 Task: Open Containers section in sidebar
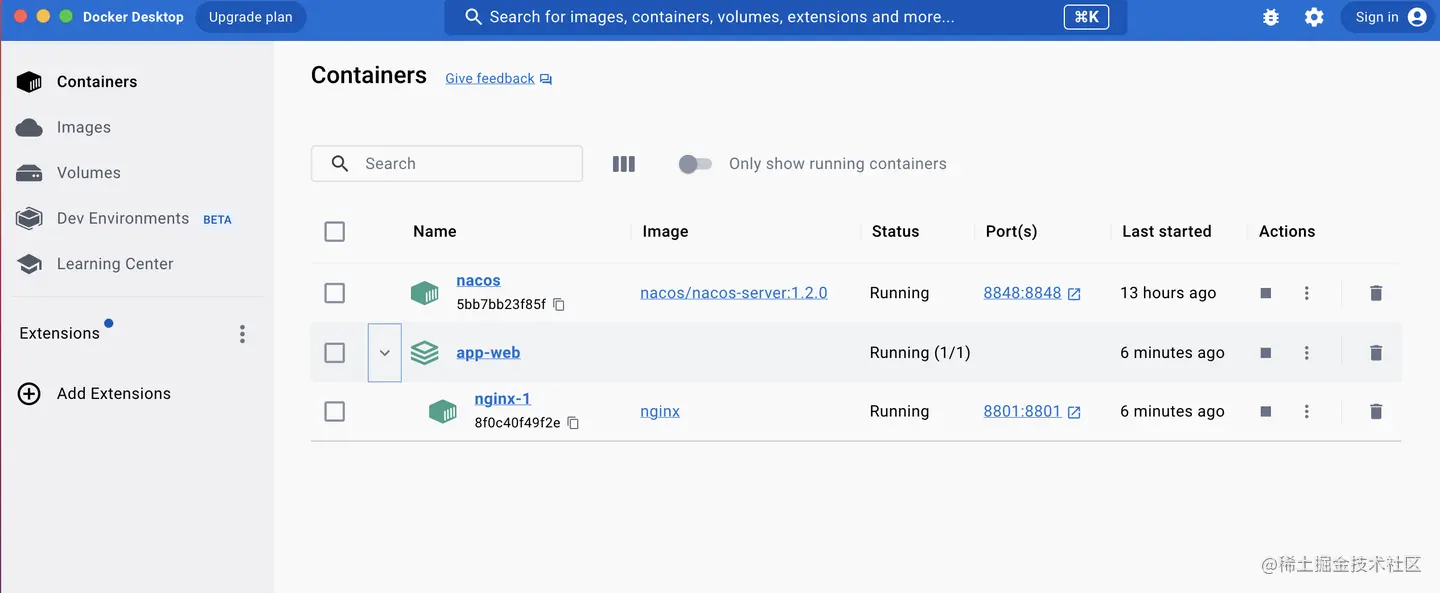(x=97, y=82)
